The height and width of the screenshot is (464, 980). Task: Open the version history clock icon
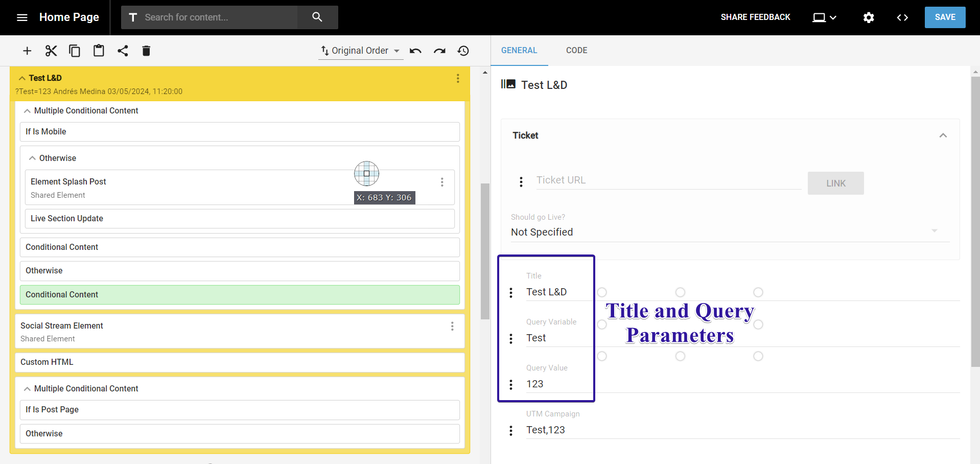(463, 51)
